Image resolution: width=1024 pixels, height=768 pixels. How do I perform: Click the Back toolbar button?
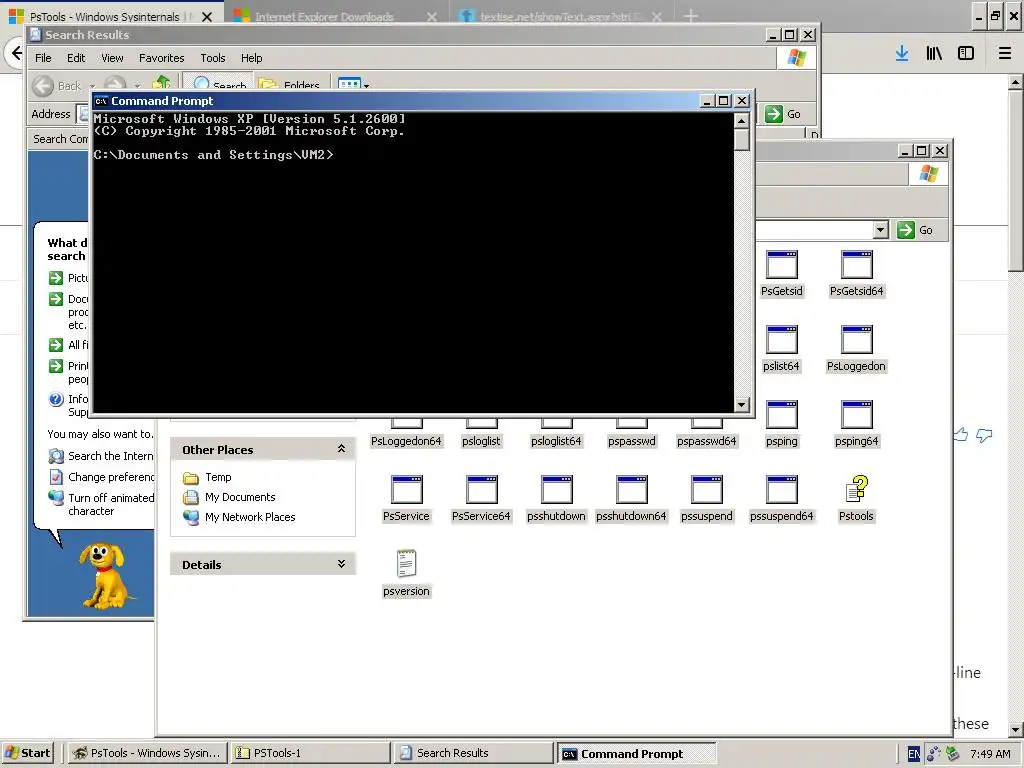click(x=57, y=85)
